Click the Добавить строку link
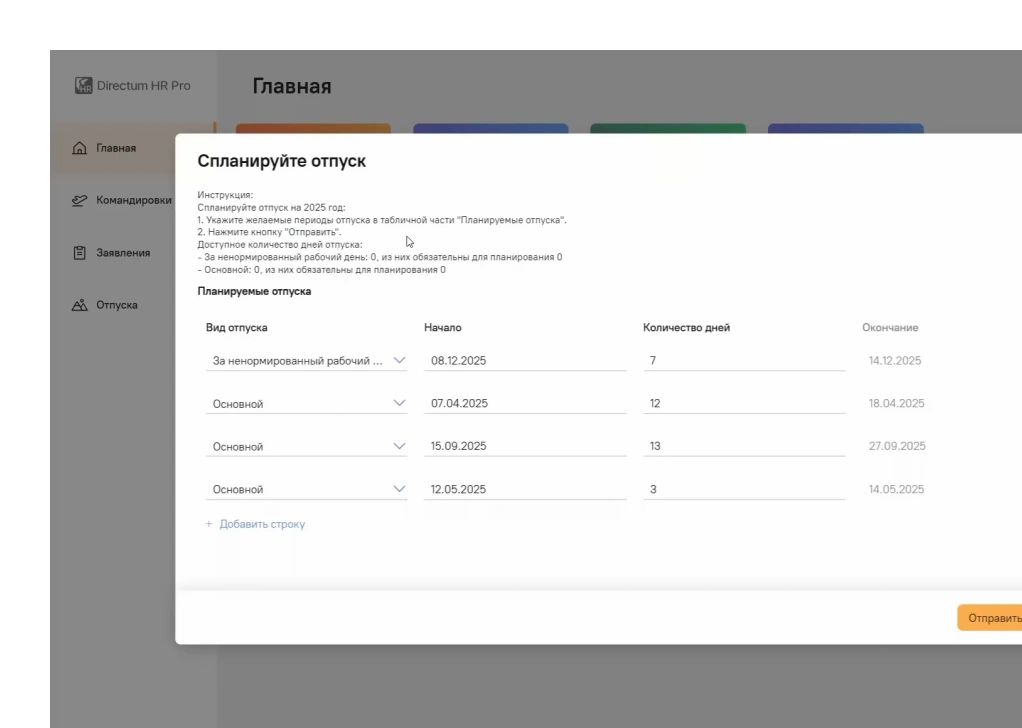Image resolution: width=1022 pixels, height=728 pixels. coord(262,524)
